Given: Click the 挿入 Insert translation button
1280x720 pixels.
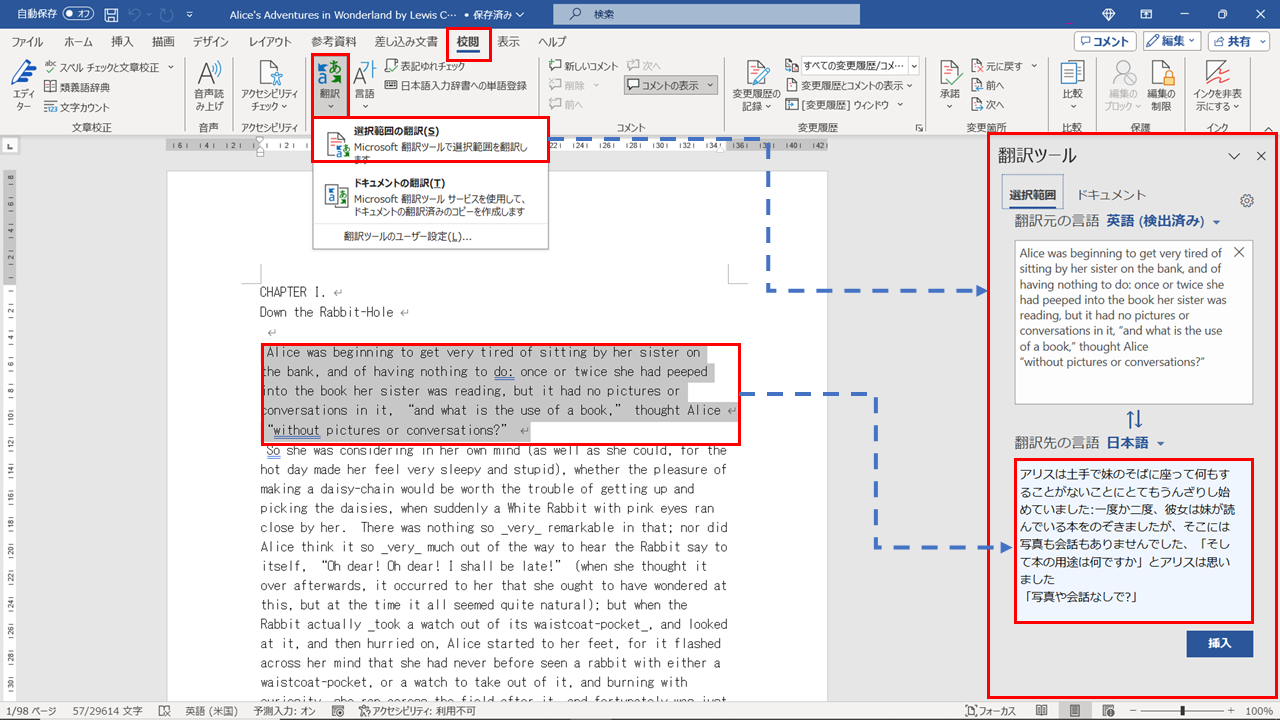Looking at the screenshot, I should click(1219, 644).
